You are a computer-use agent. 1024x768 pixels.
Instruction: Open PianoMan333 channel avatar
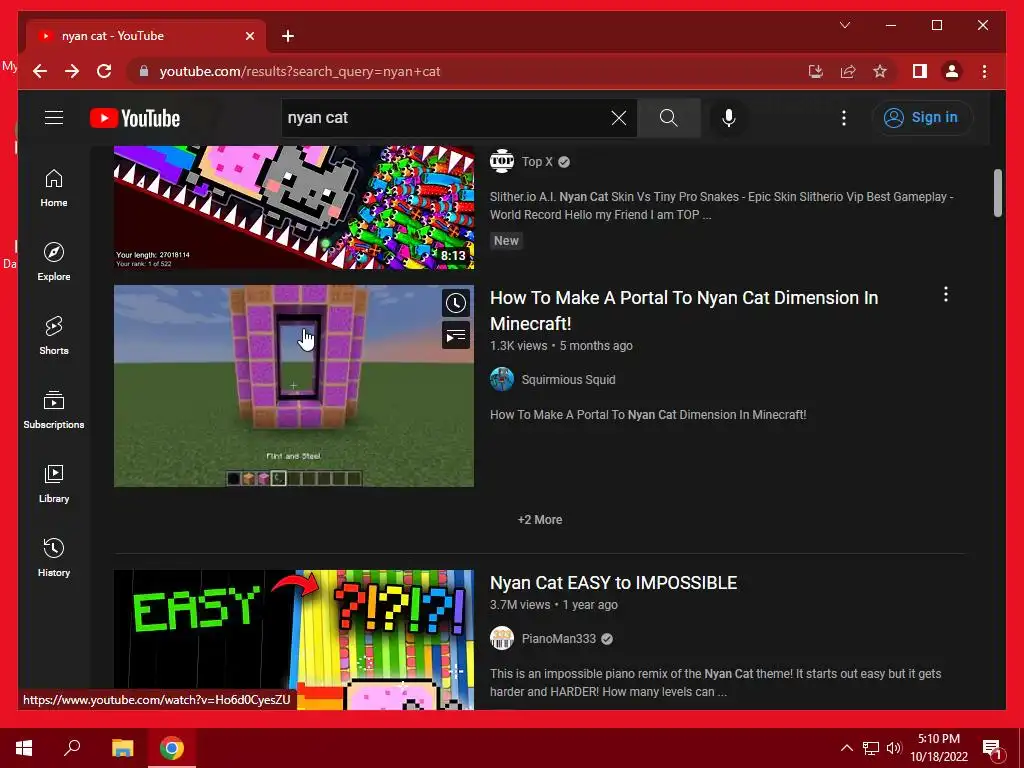[502, 639]
